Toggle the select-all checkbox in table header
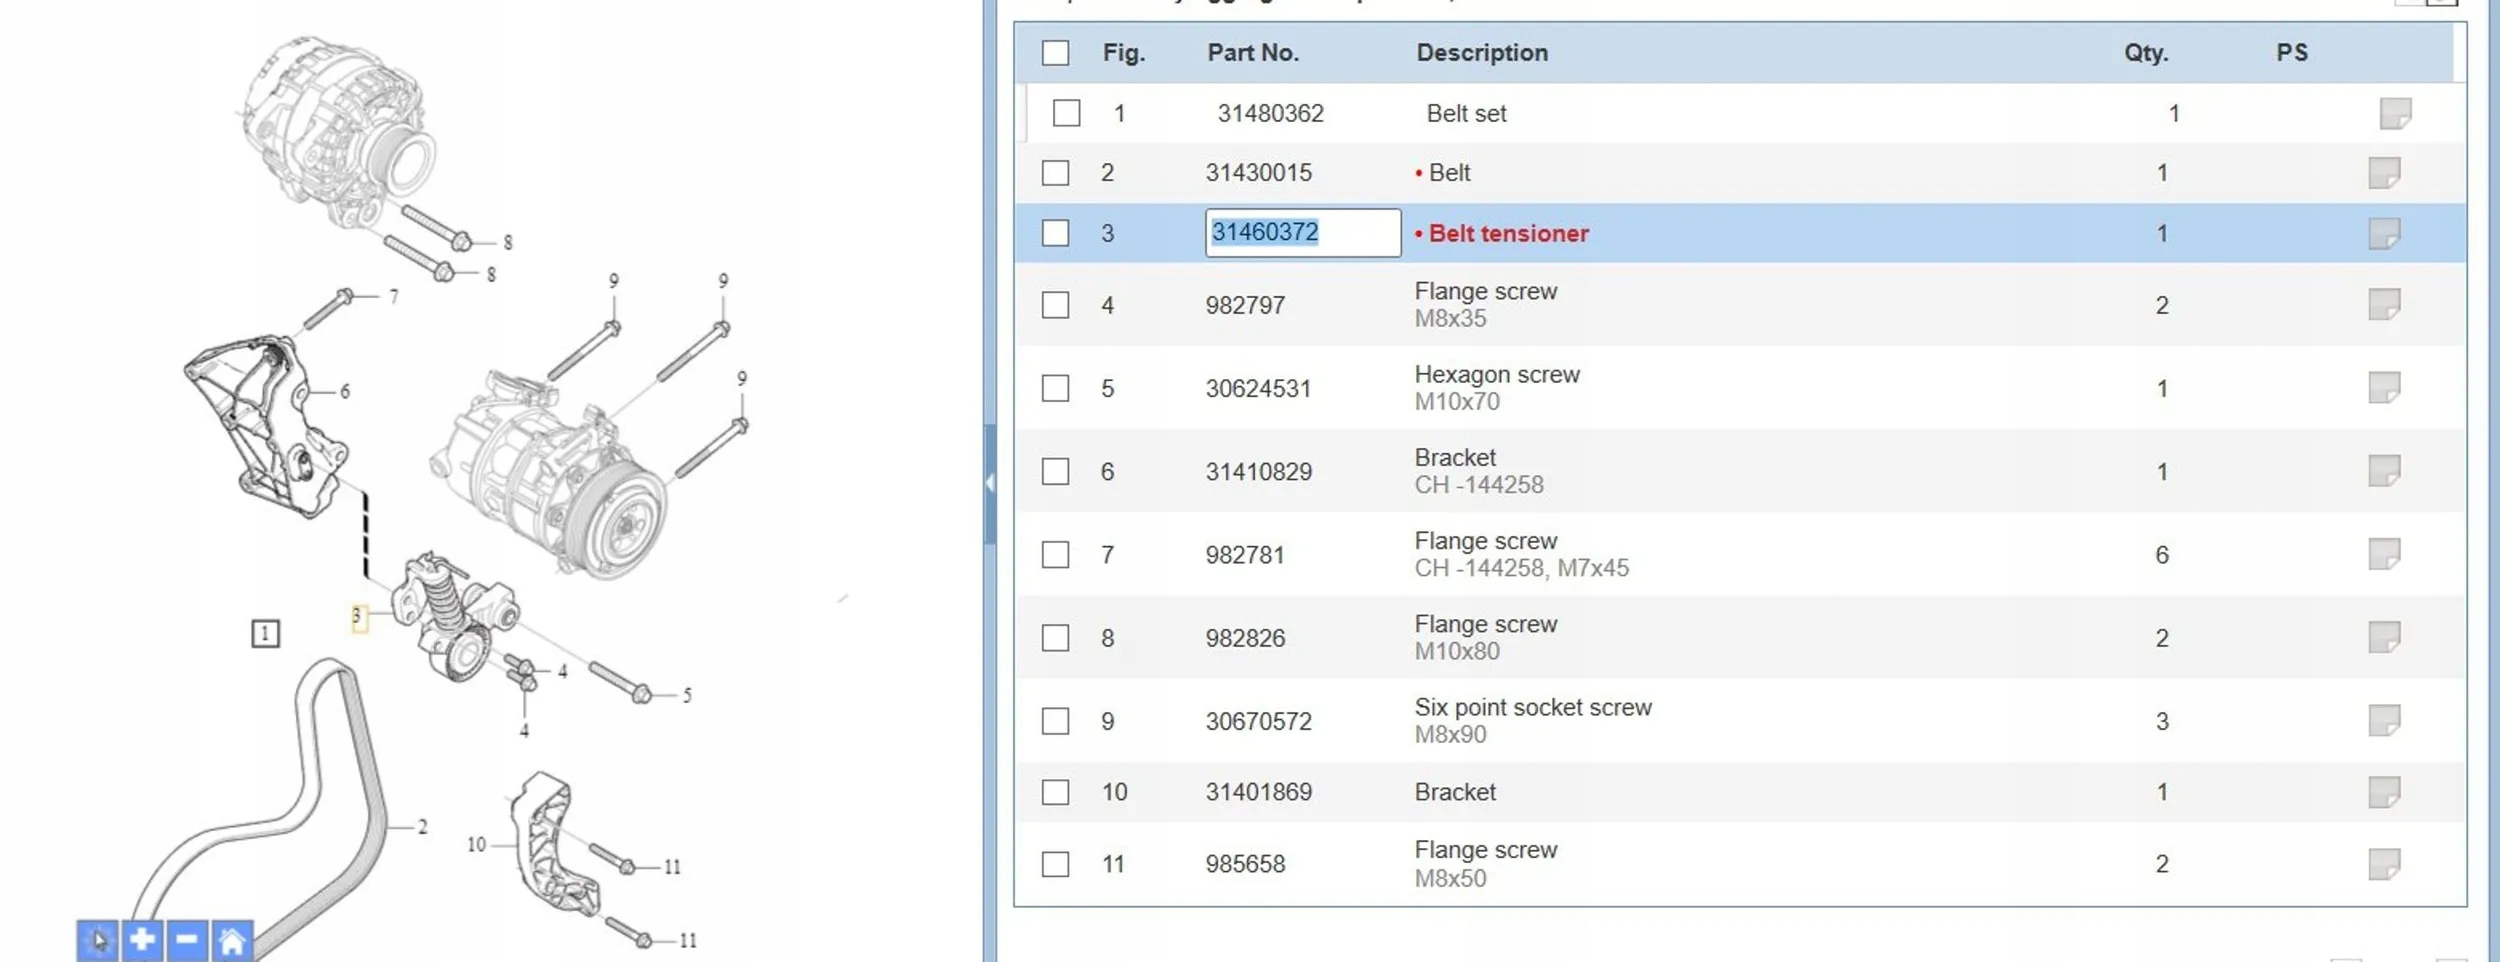 pos(1055,53)
